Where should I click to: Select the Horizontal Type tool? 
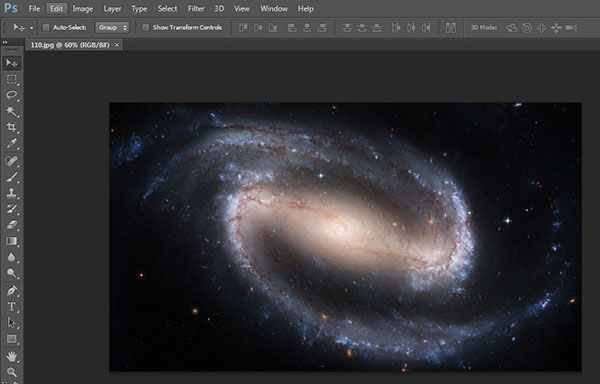point(11,307)
